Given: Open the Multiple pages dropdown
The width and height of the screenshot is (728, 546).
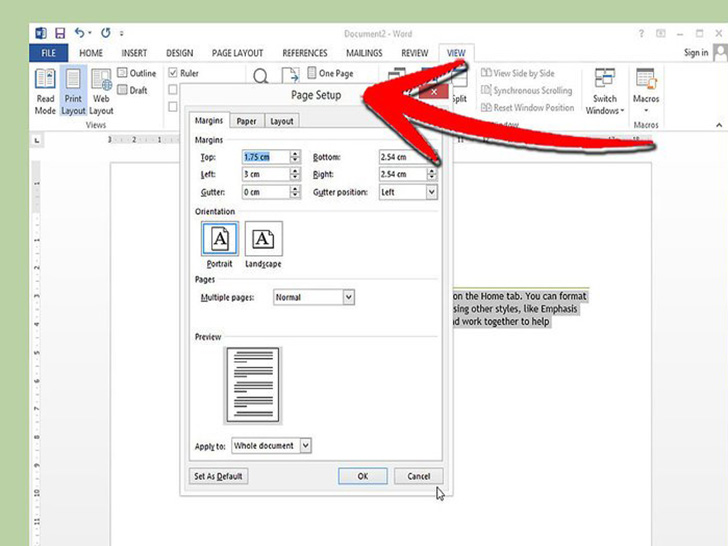Looking at the screenshot, I should click(x=348, y=297).
